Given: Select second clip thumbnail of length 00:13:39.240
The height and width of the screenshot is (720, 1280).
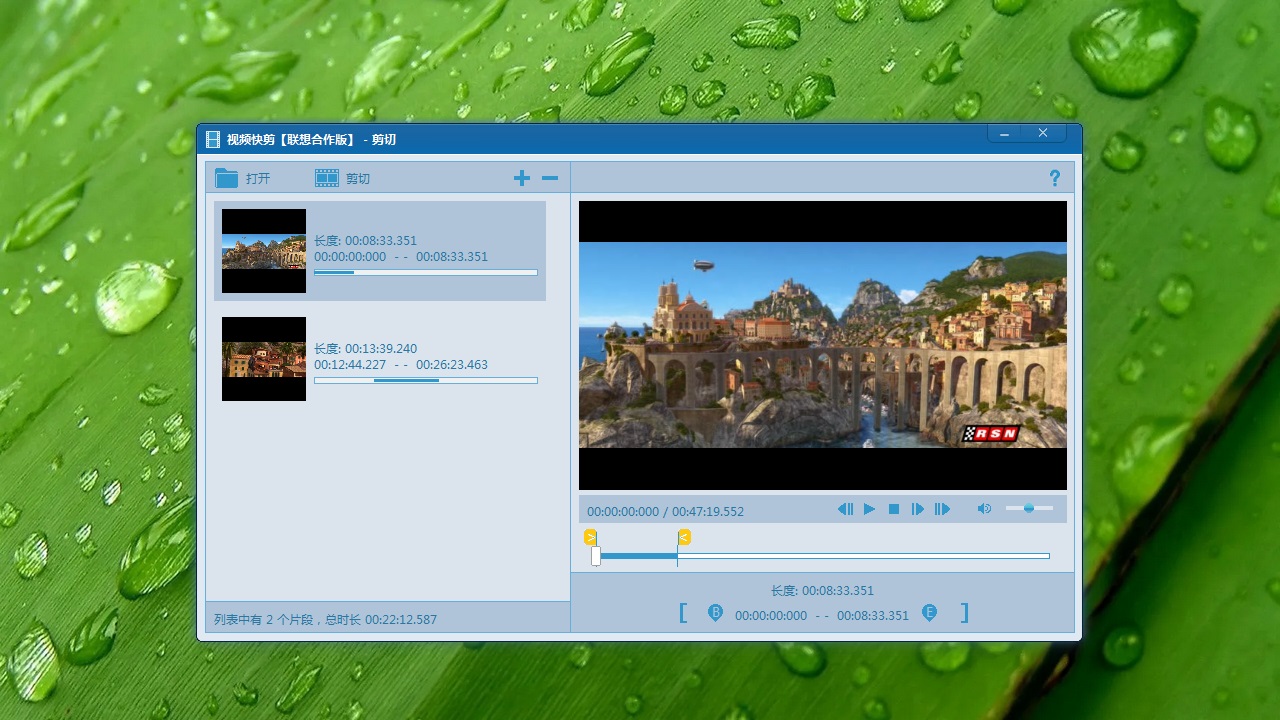Looking at the screenshot, I should tap(264, 359).
